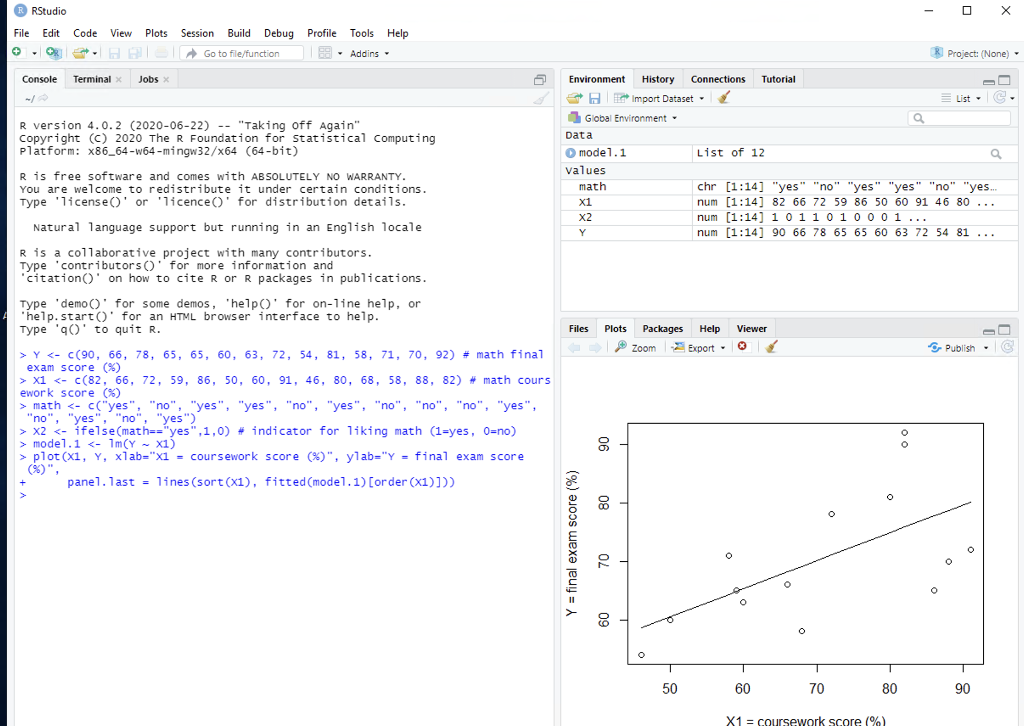Expand the model.1 object in Environment
The width and height of the screenshot is (1024, 726).
point(571,152)
